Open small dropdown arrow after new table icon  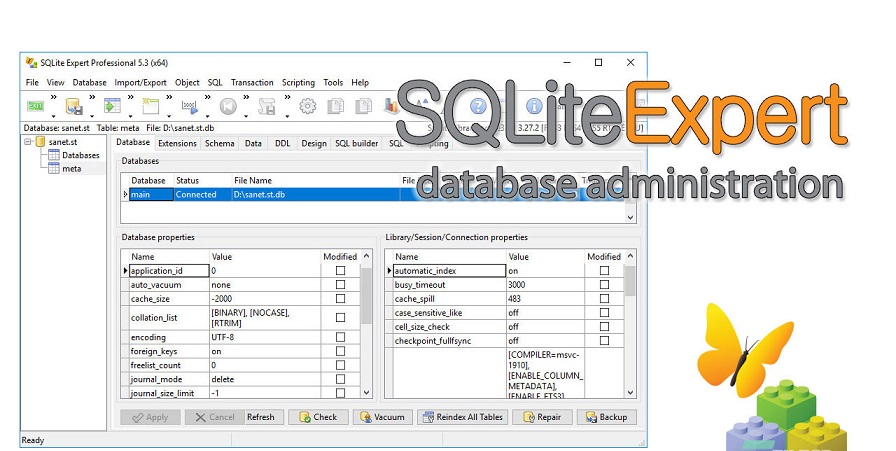pos(169,115)
